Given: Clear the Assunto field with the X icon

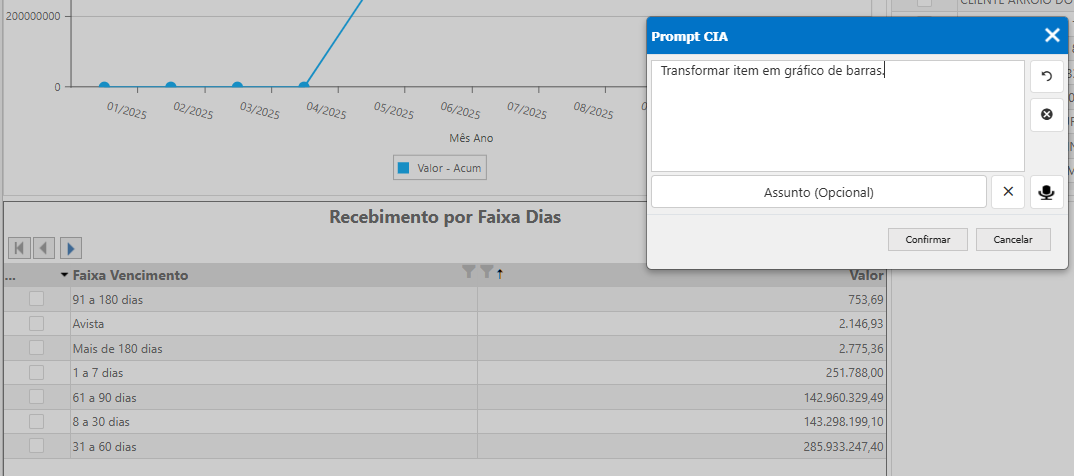Looking at the screenshot, I should pos(1008,192).
